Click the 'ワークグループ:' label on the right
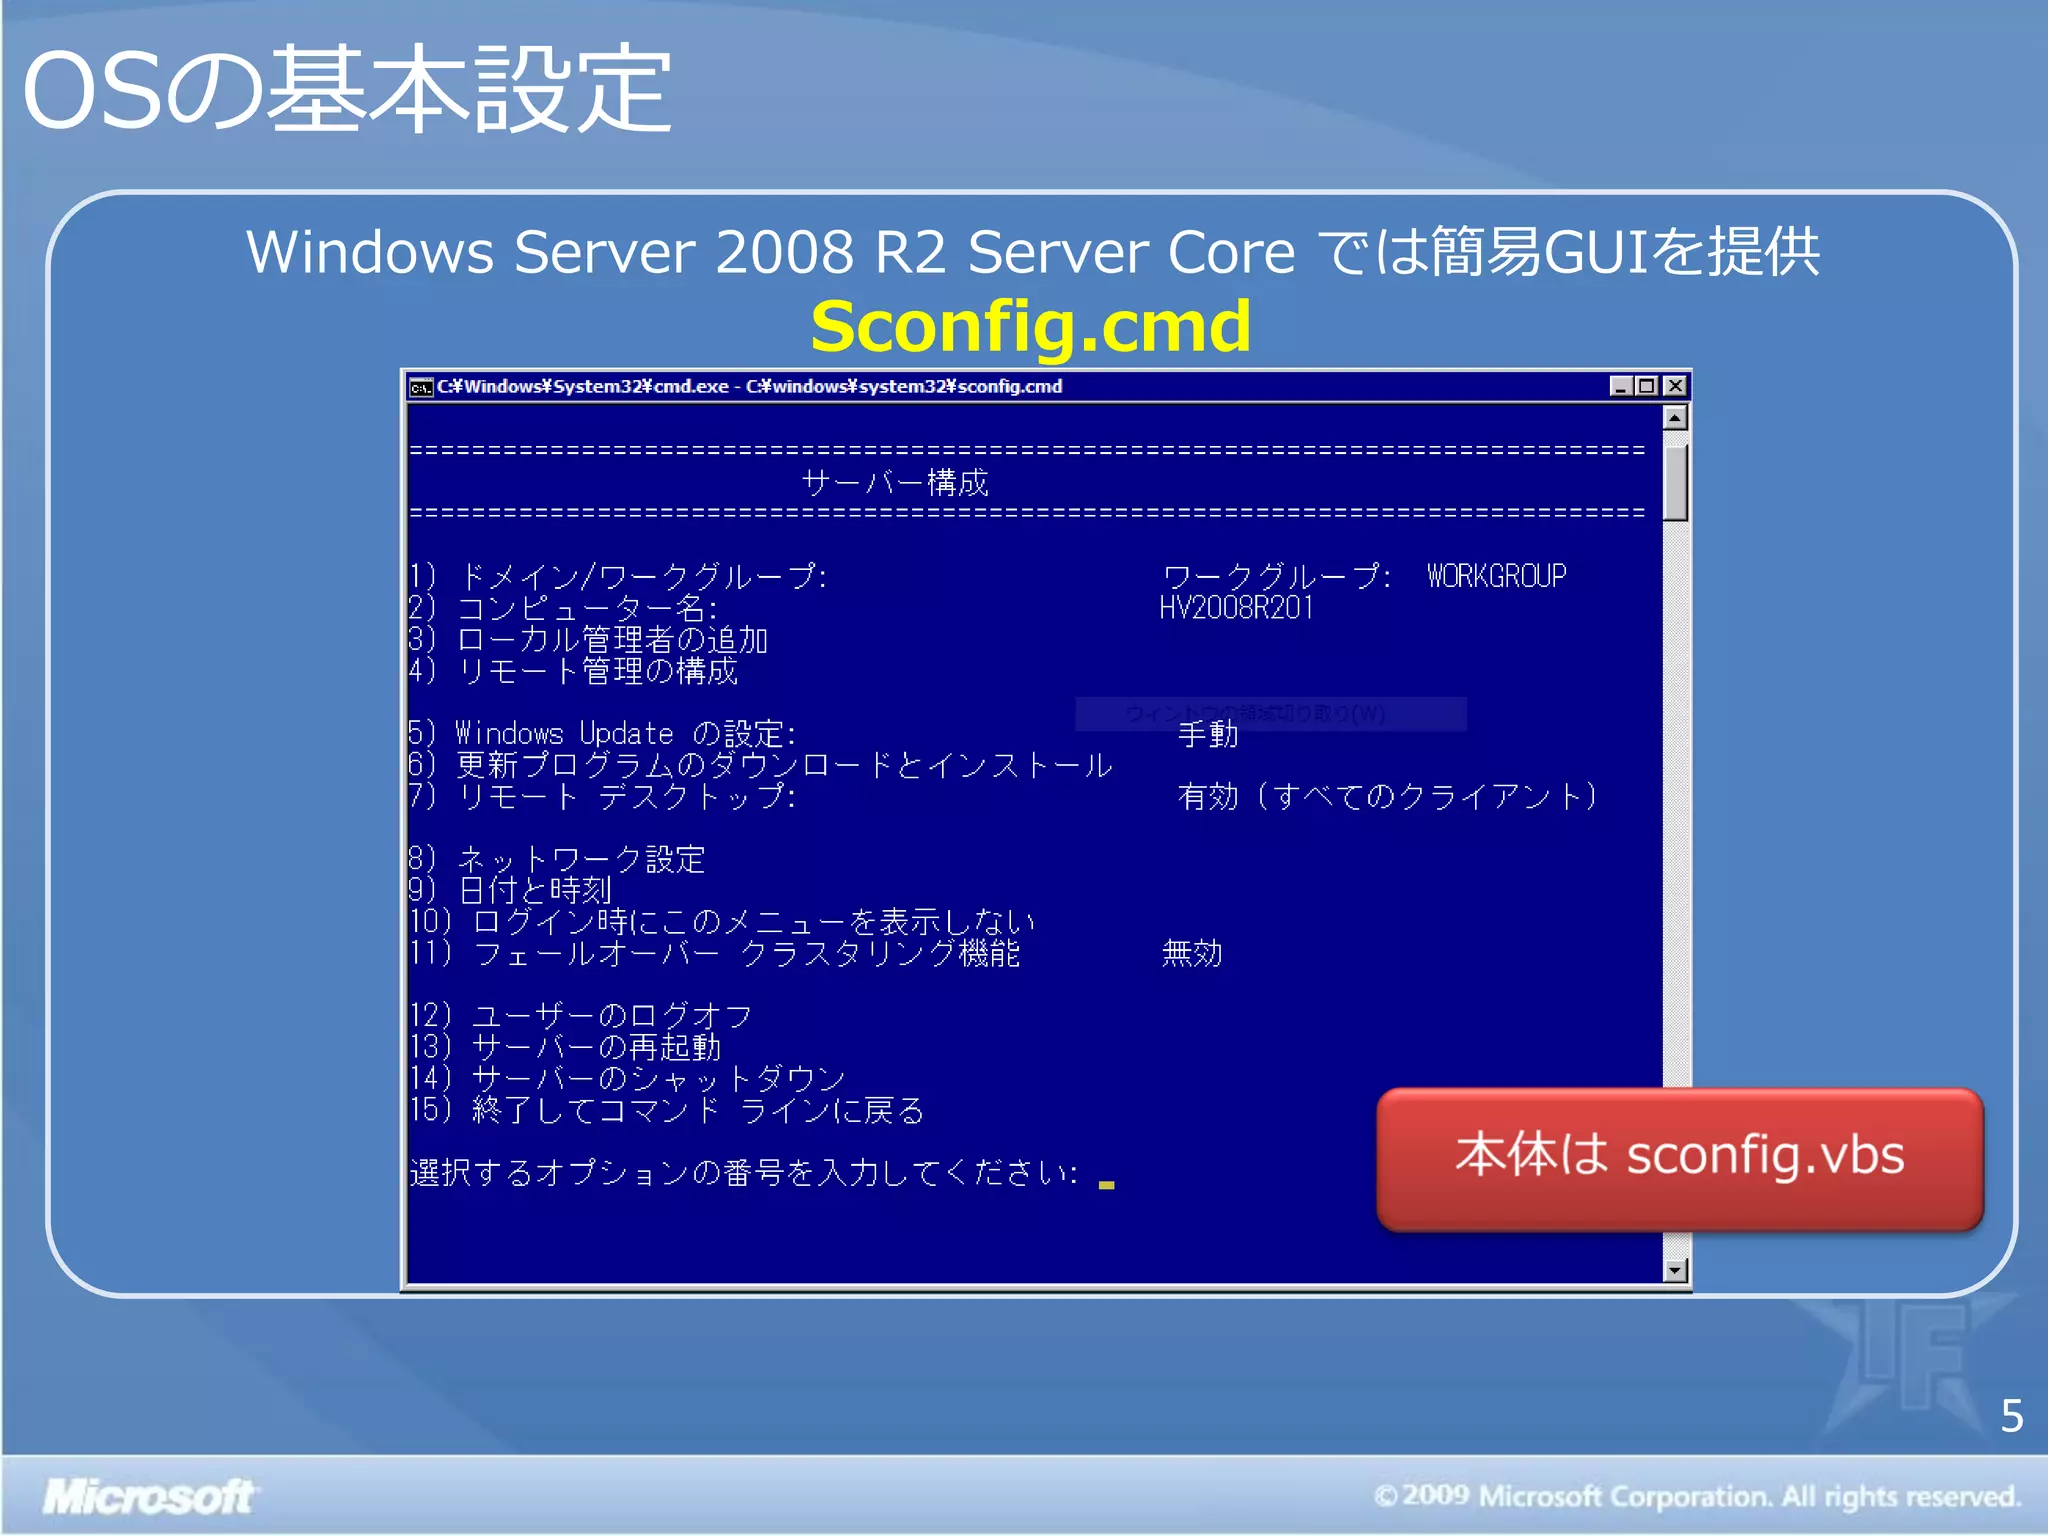 [1277, 576]
